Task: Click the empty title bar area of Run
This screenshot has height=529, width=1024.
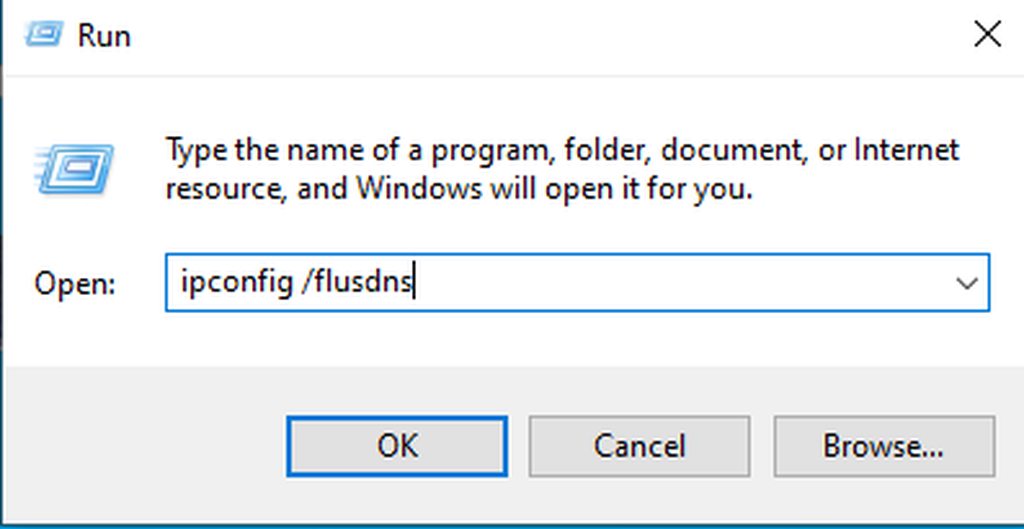Action: tap(549, 35)
